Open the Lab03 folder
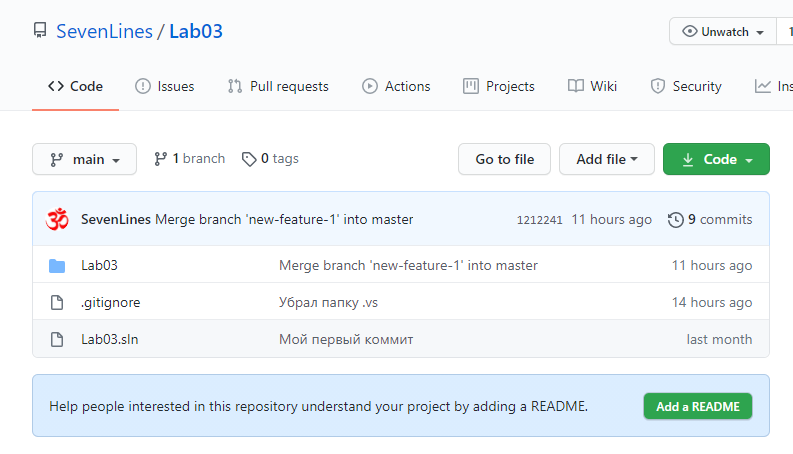Viewport: 793px width, 454px height. [99, 265]
